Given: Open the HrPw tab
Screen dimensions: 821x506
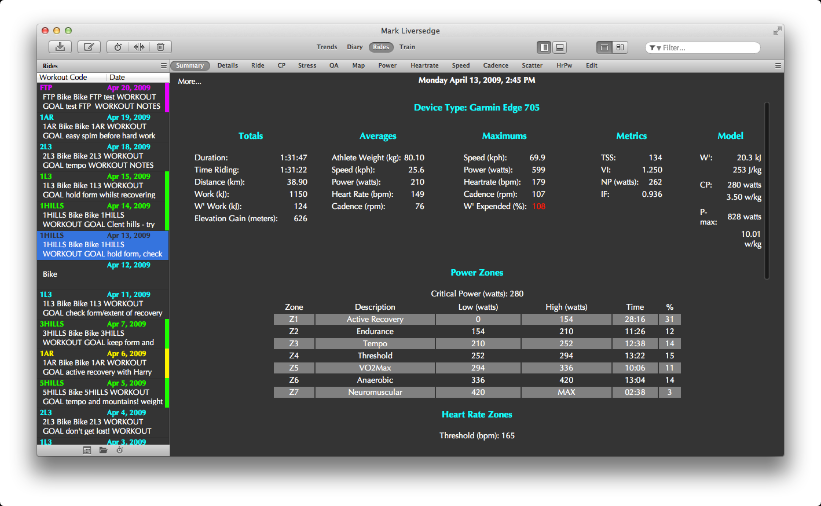Looking at the screenshot, I should point(564,66).
